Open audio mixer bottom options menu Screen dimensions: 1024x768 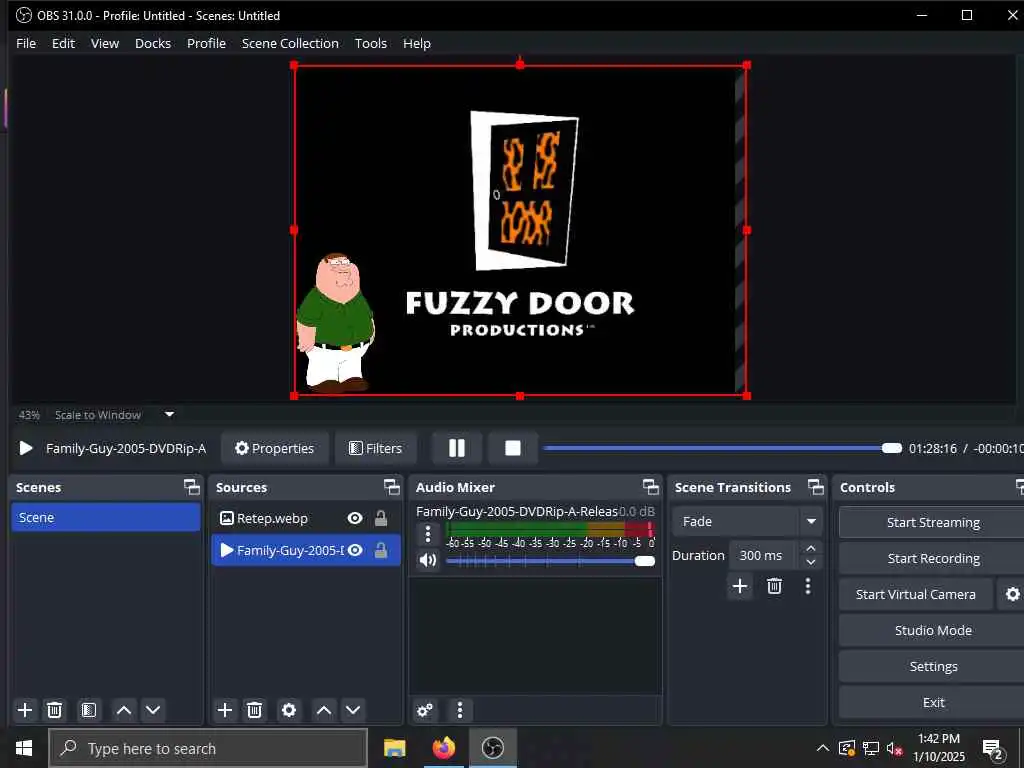coord(460,710)
